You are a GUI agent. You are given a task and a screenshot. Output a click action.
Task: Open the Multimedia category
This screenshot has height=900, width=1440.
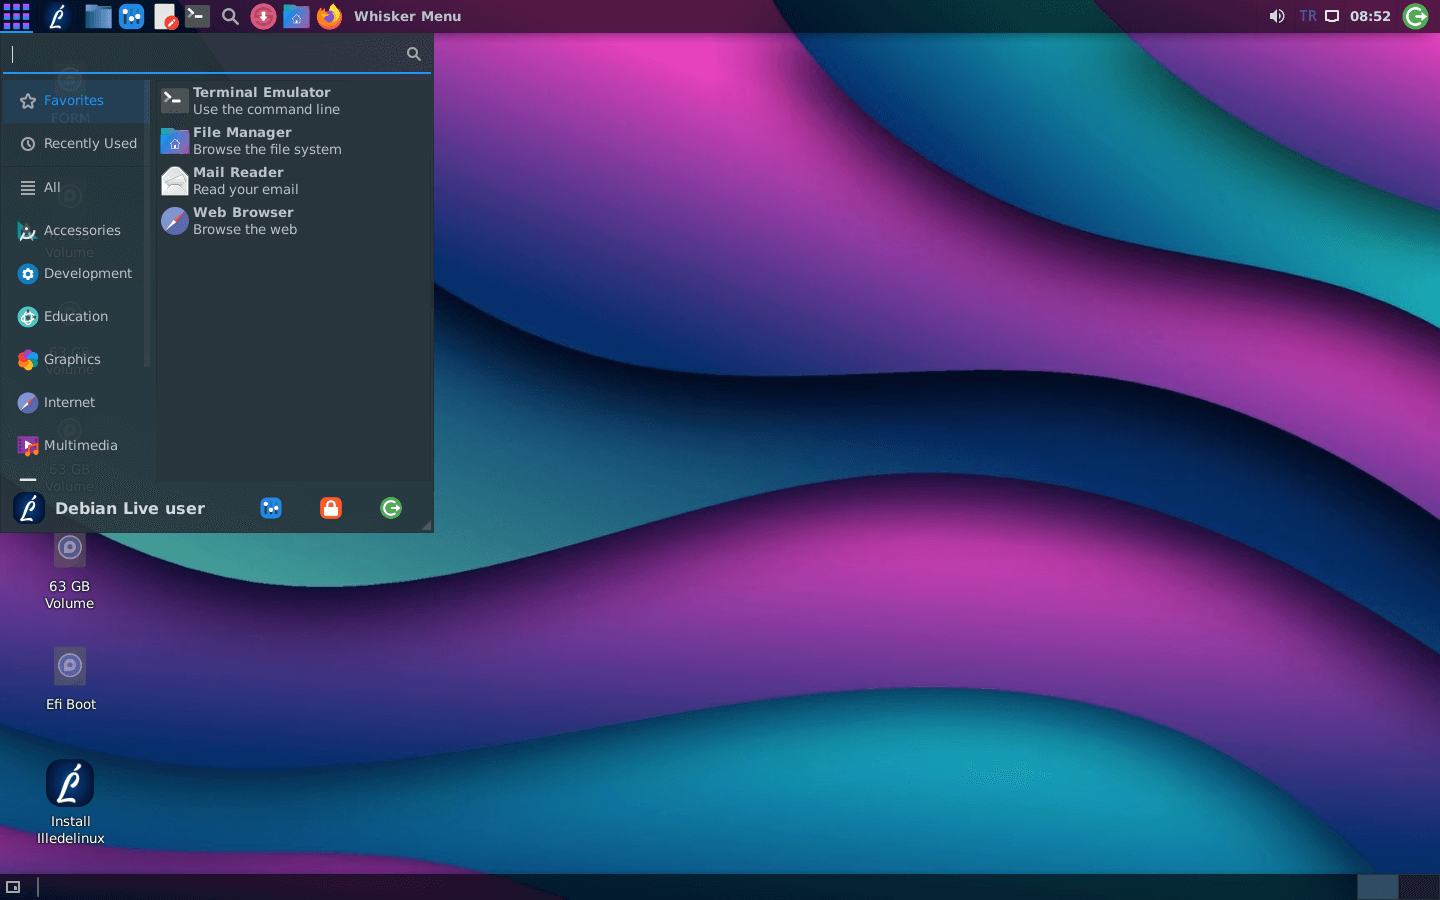(x=75, y=445)
